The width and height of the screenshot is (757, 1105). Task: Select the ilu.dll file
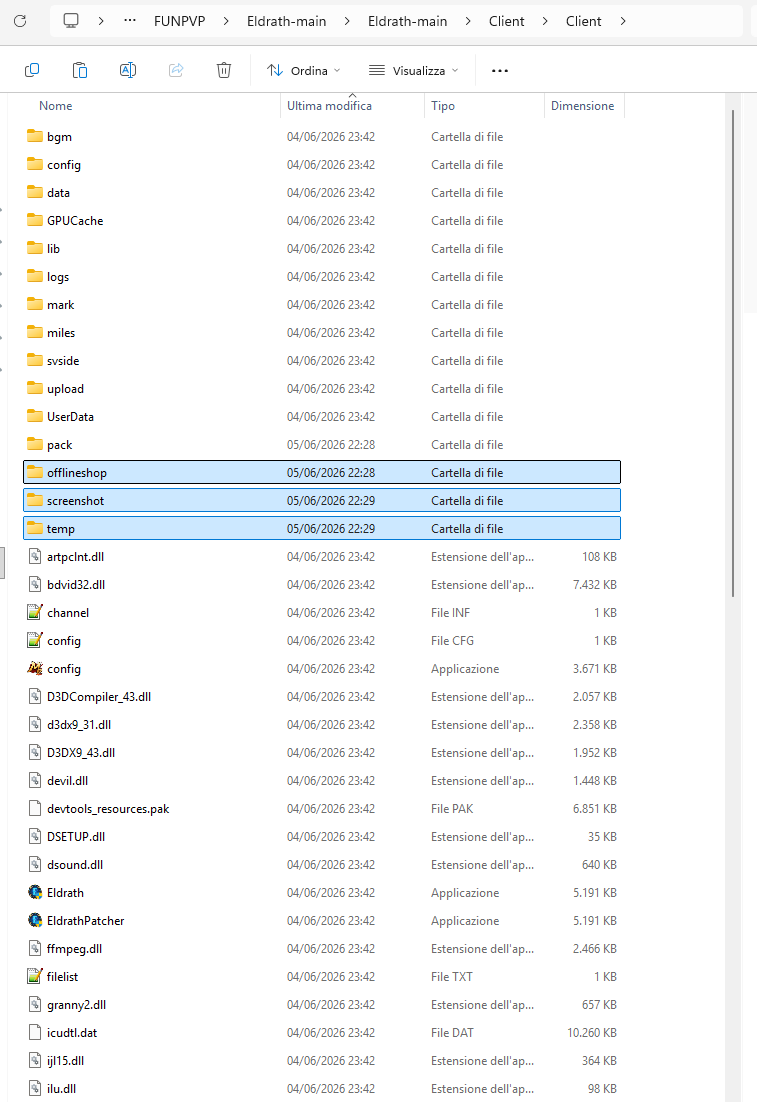click(x=322, y=1088)
